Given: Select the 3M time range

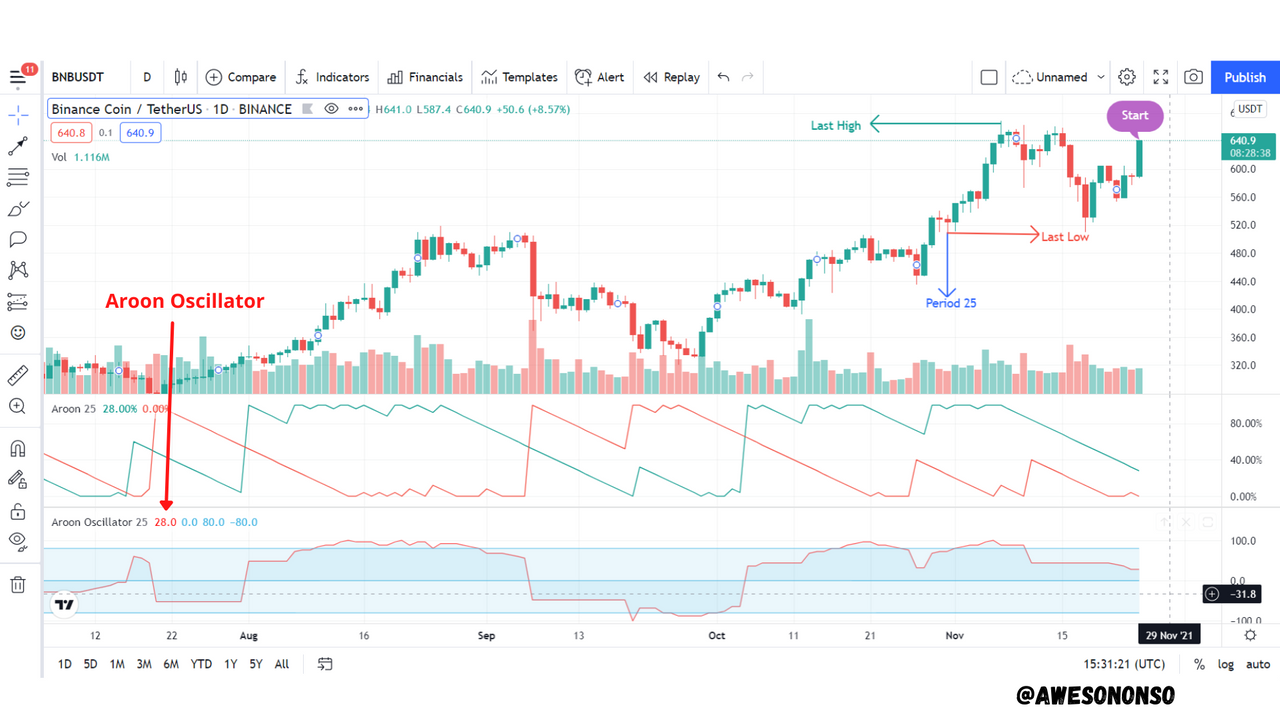Looking at the screenshot, I should click(144, 664).
